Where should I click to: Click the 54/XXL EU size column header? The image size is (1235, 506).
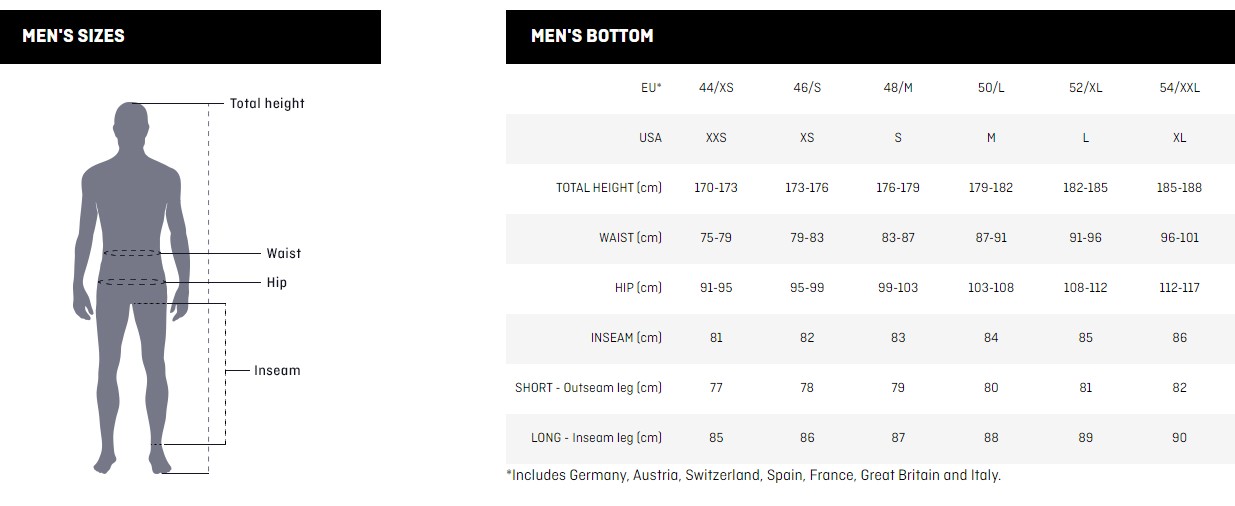pos(1179,88)
